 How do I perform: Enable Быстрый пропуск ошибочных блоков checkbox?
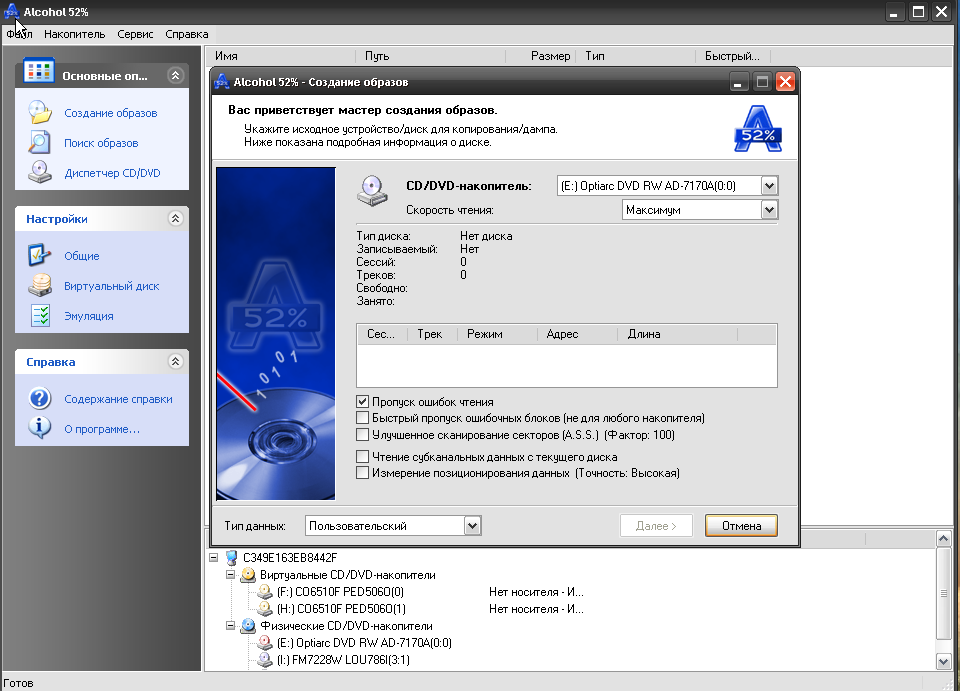tap(362, 418)
